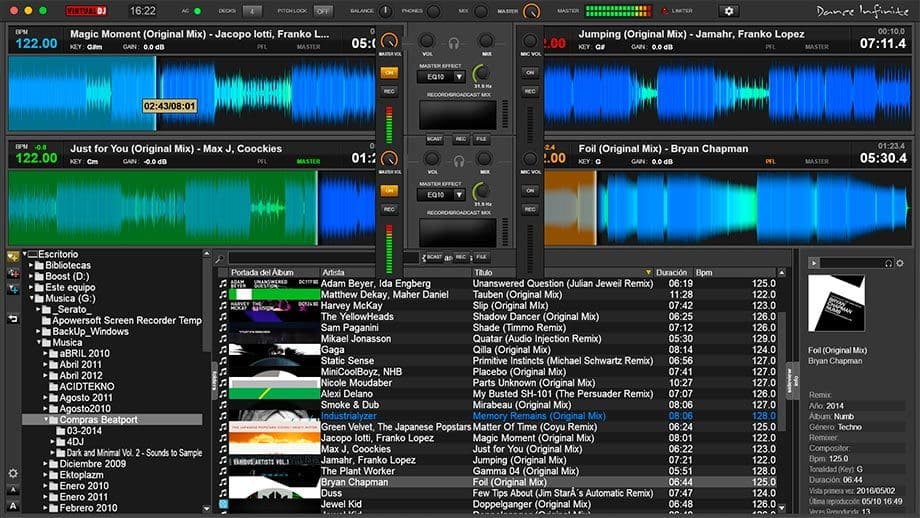Collapse the Escritorio tree node
This screenshot has height=518, width=920.
pos(25,254)
